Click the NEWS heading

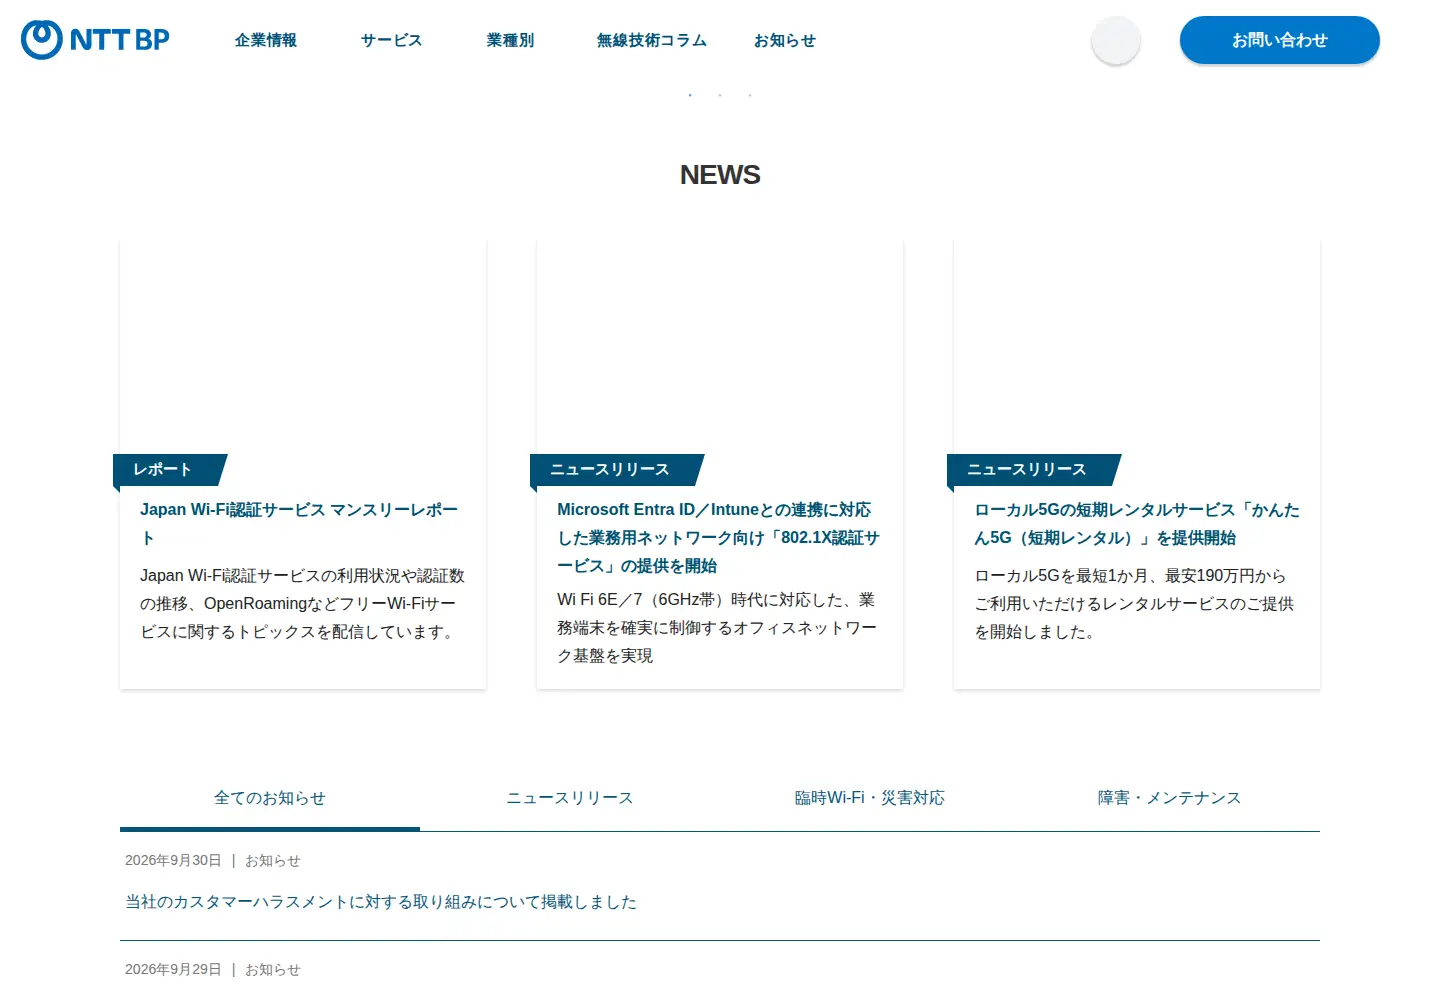pos(720,175)
